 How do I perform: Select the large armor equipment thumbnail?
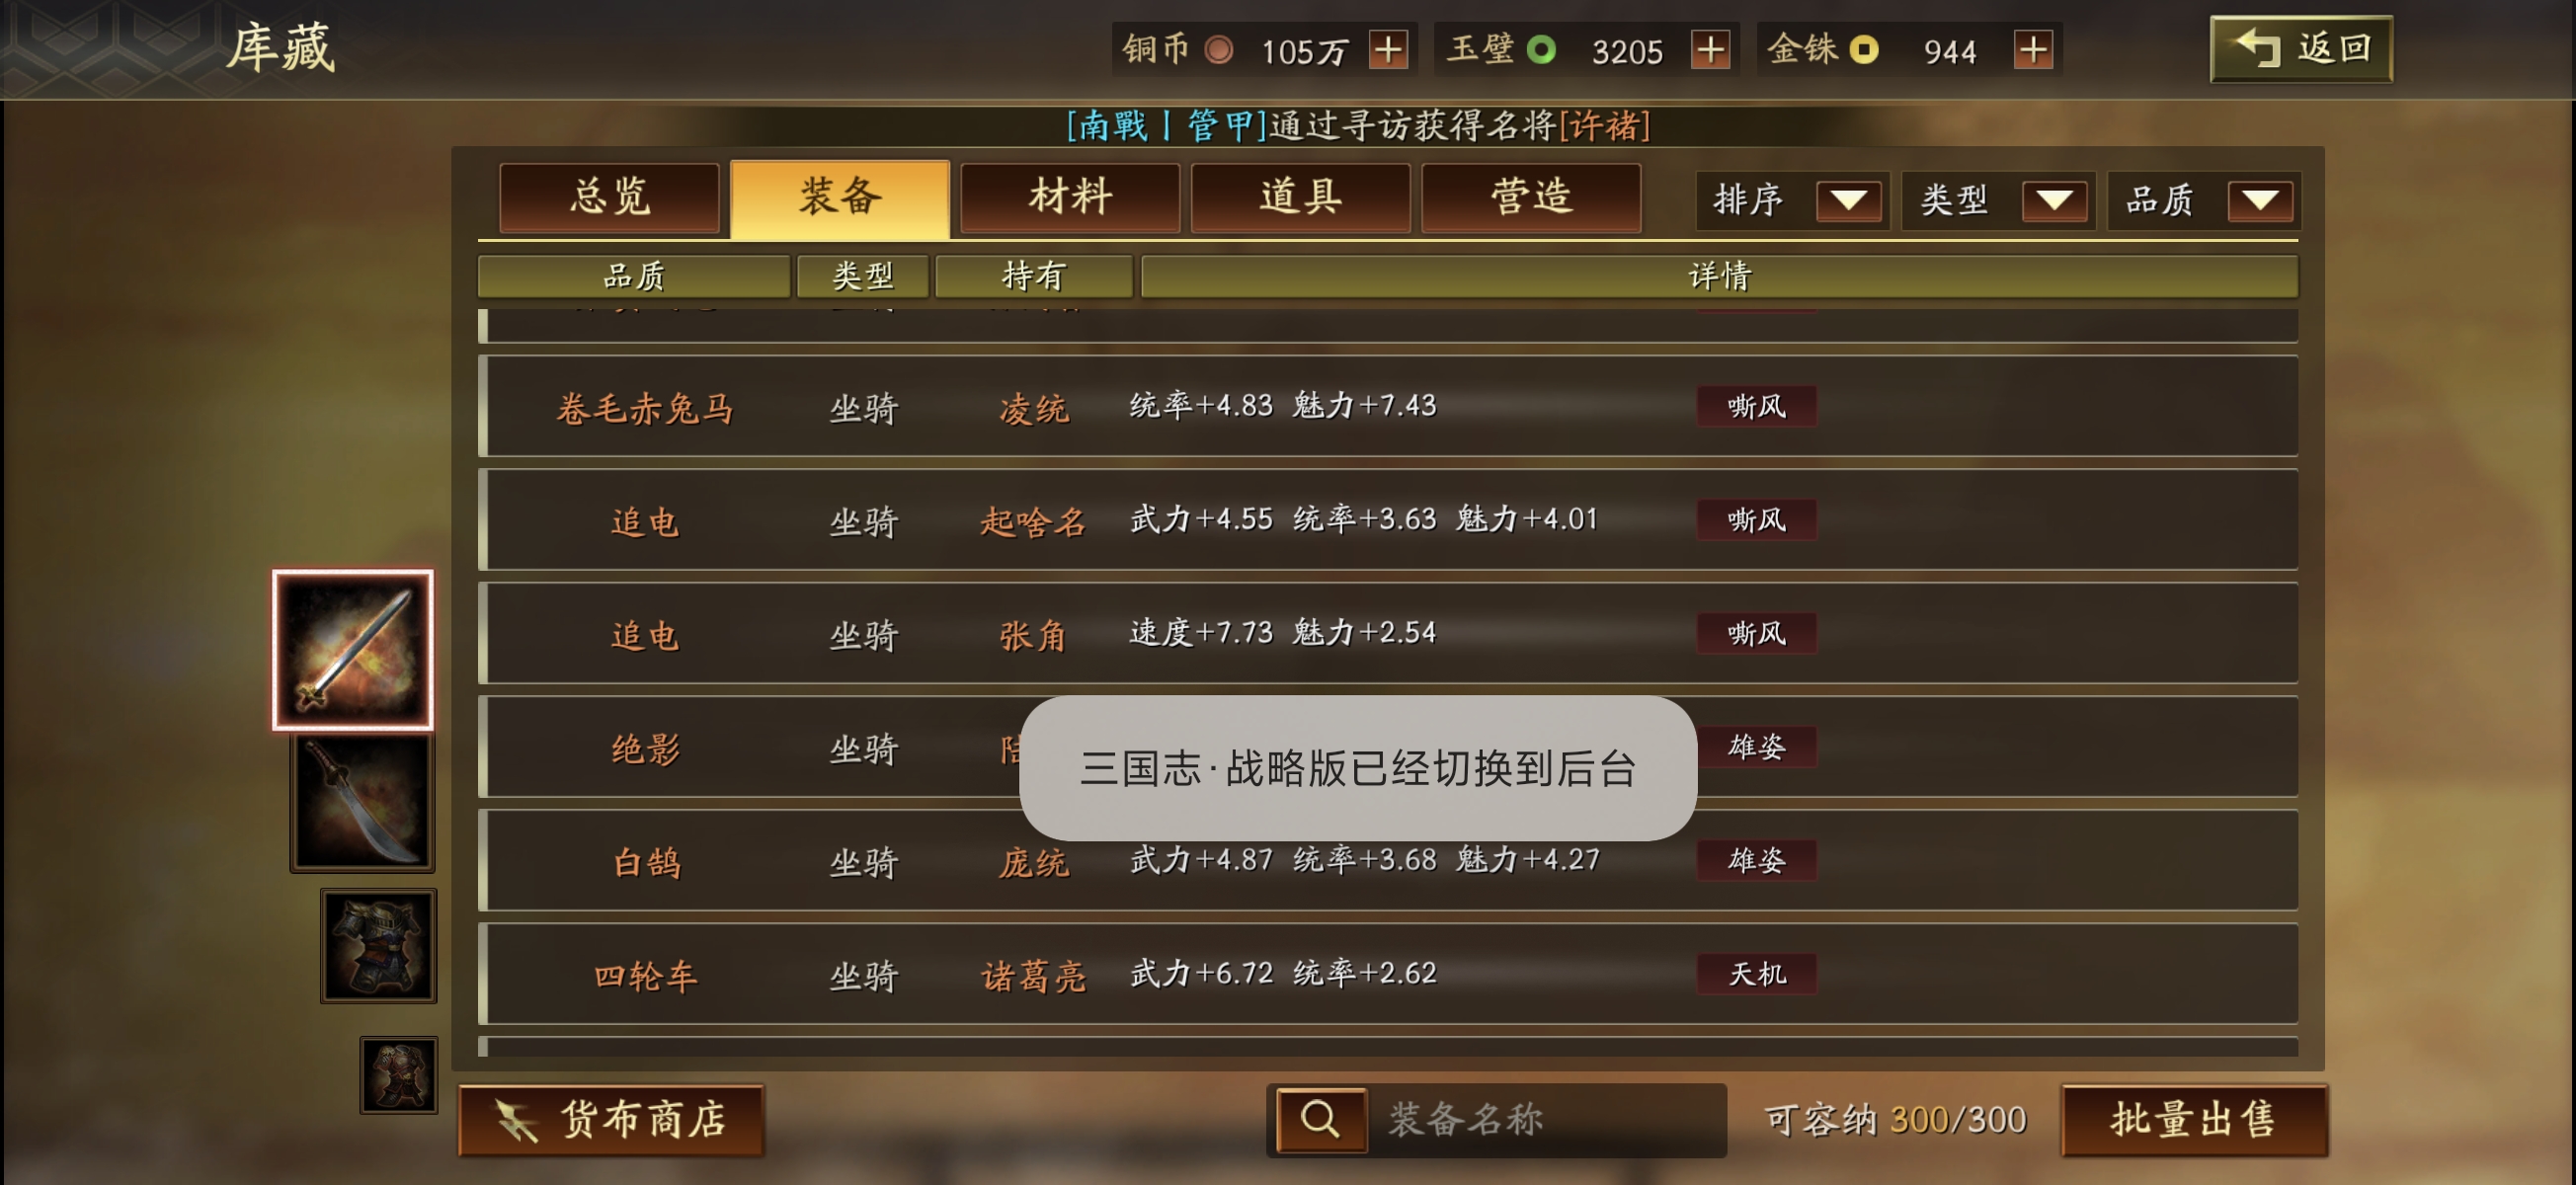(378, 945)
